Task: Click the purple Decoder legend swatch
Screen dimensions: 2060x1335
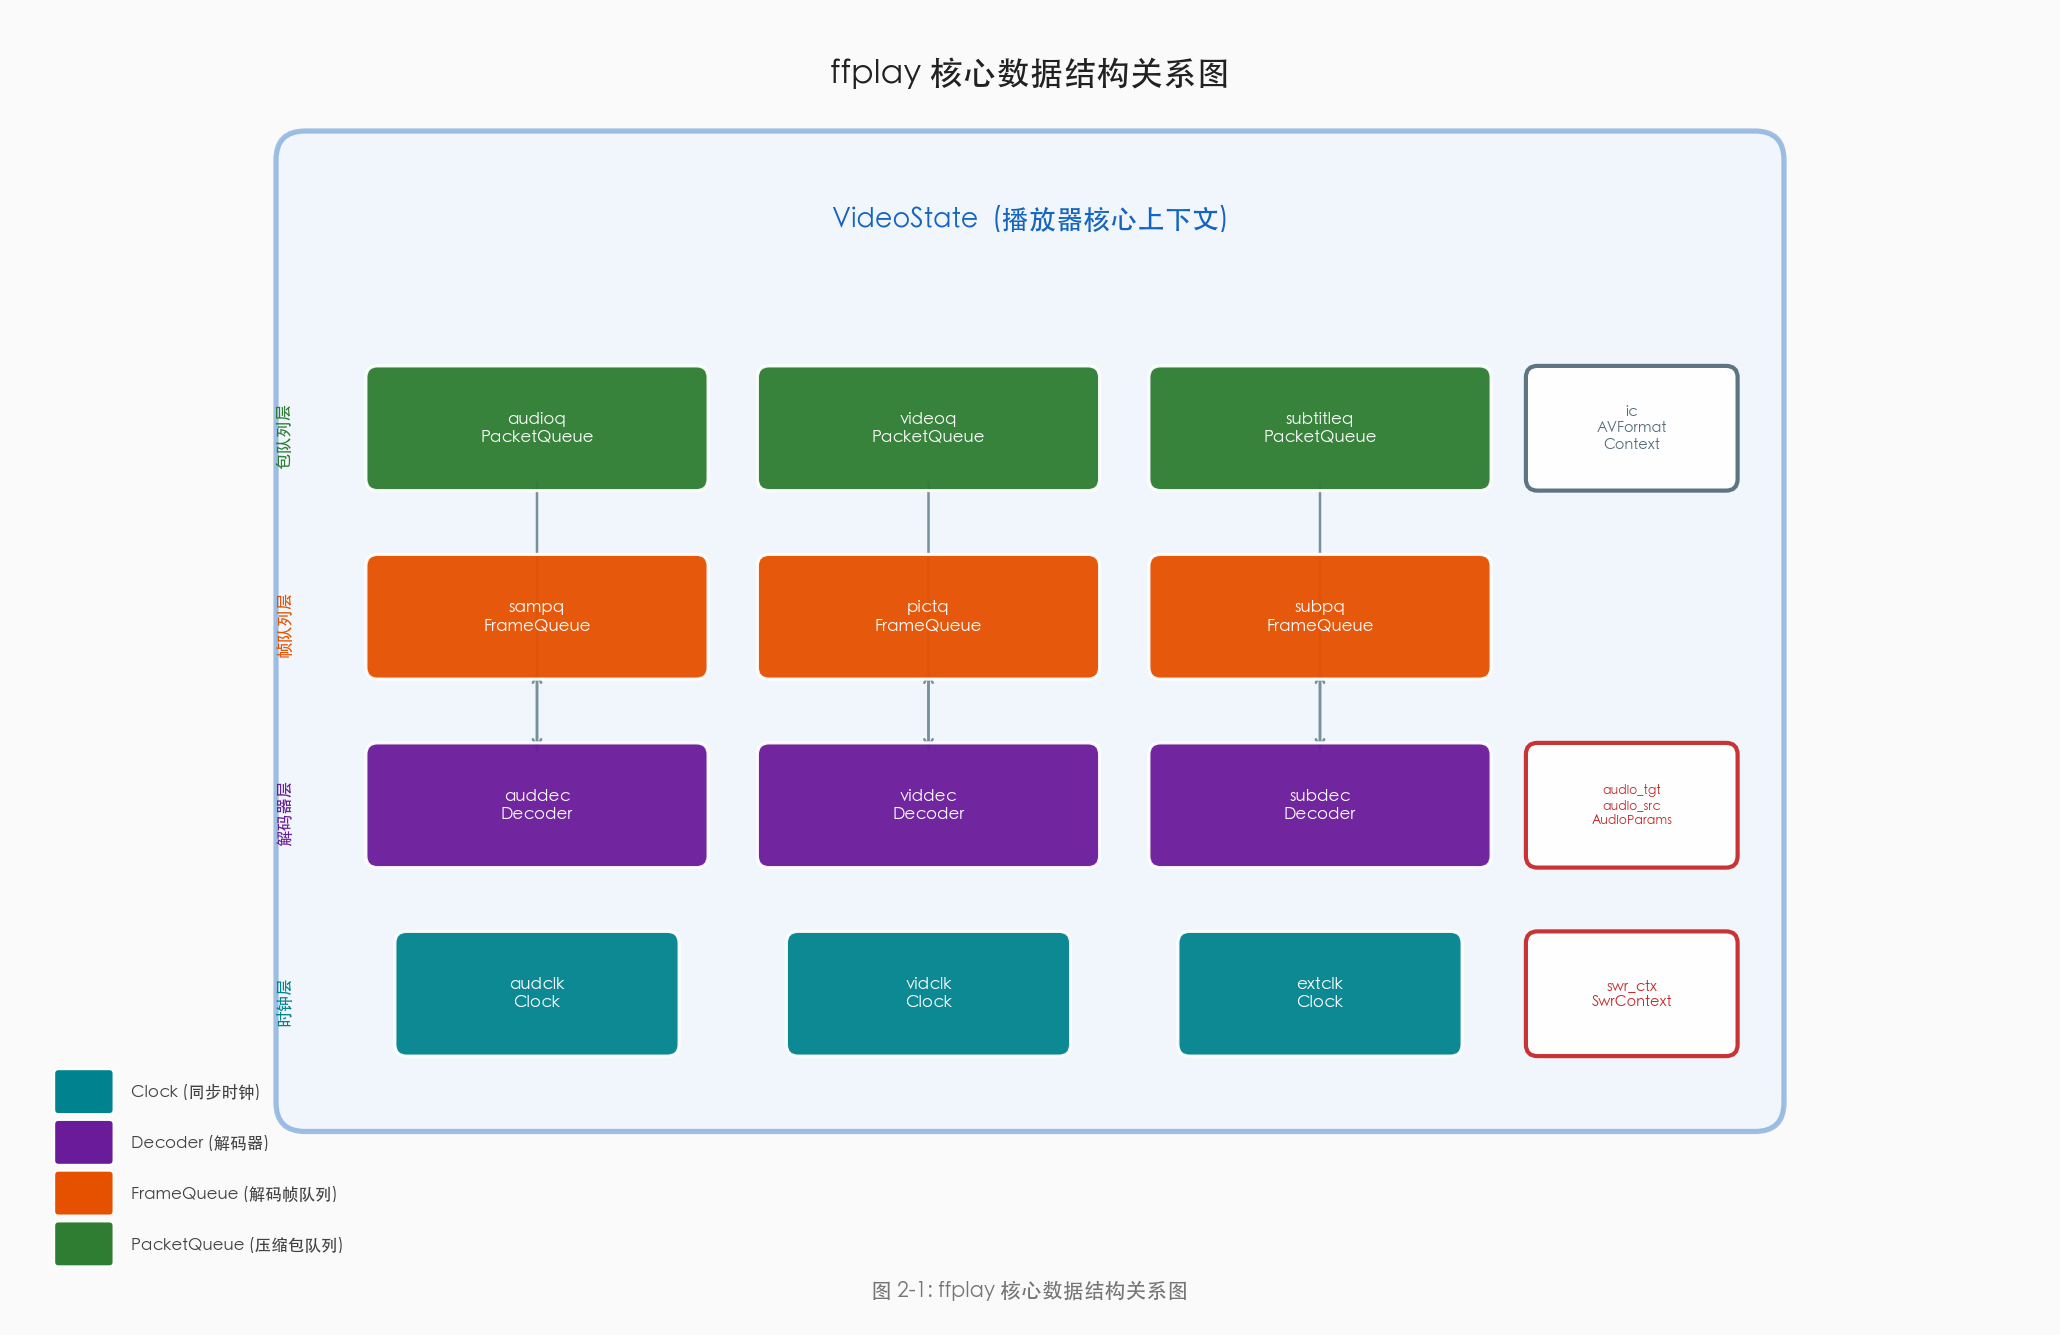Action: tap(84, 1142)
